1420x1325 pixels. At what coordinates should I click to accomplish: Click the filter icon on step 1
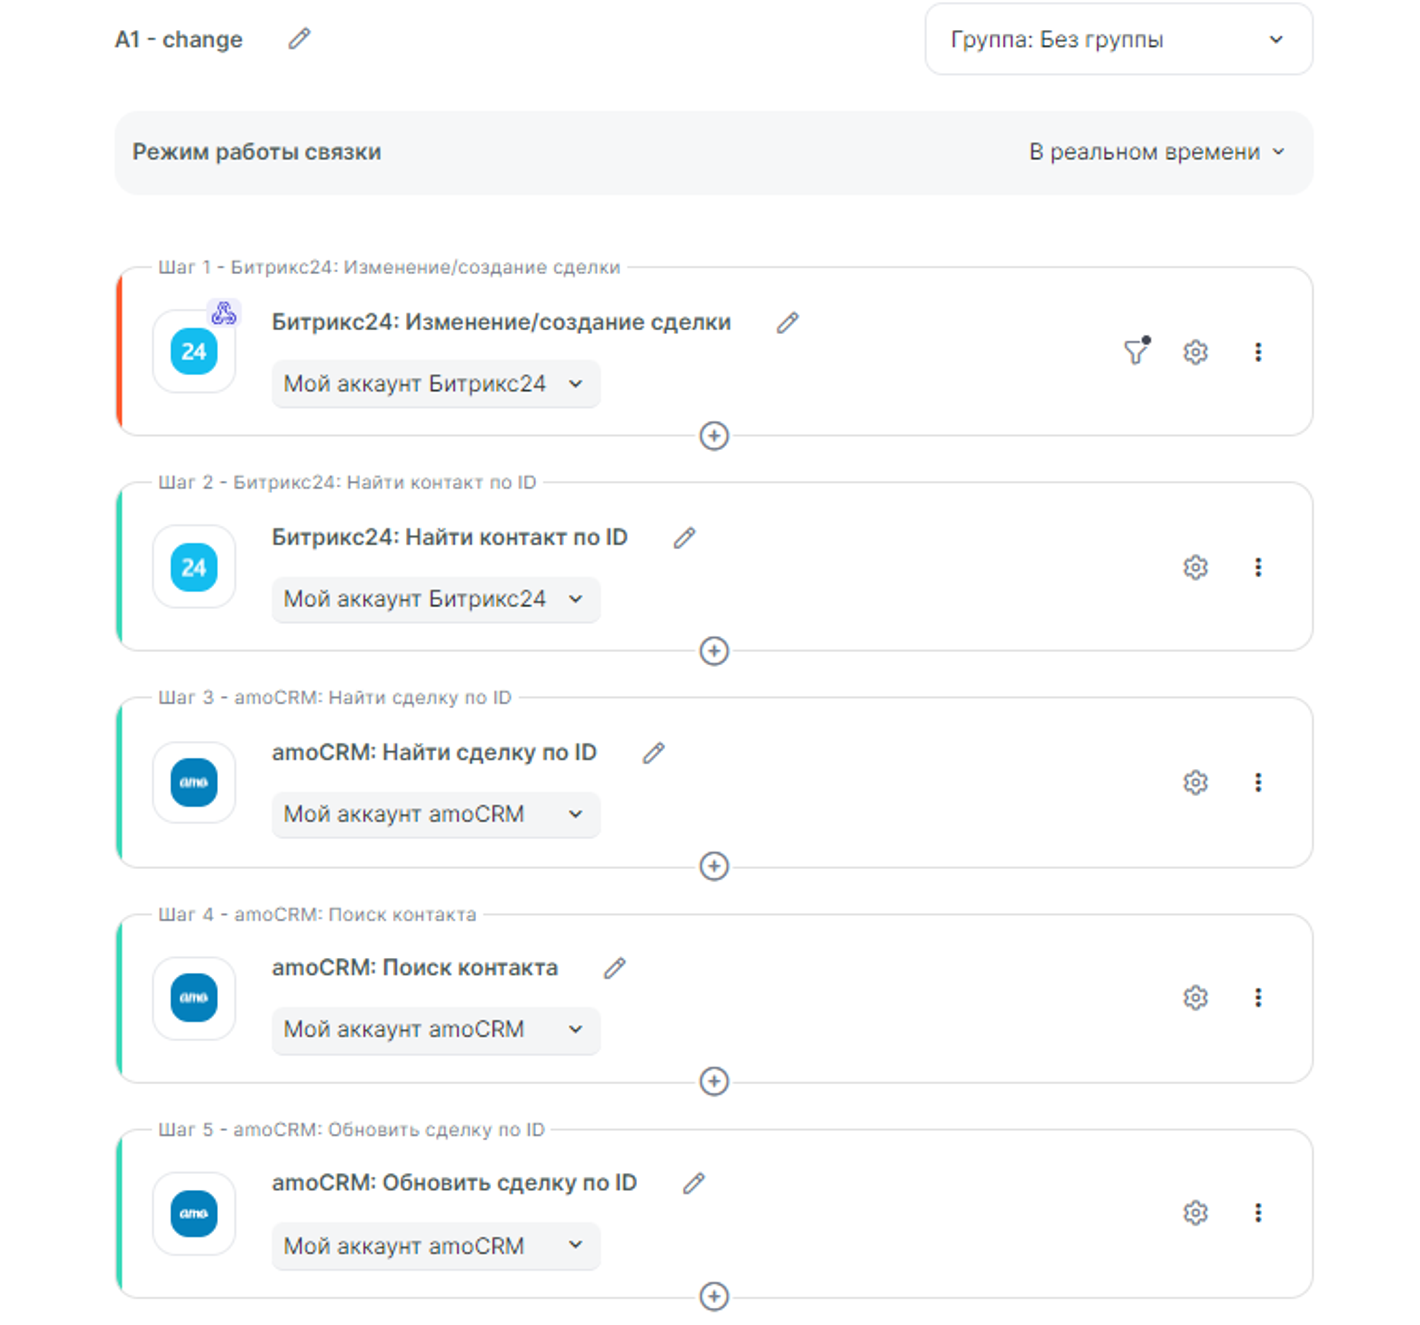pos(1136,351)
